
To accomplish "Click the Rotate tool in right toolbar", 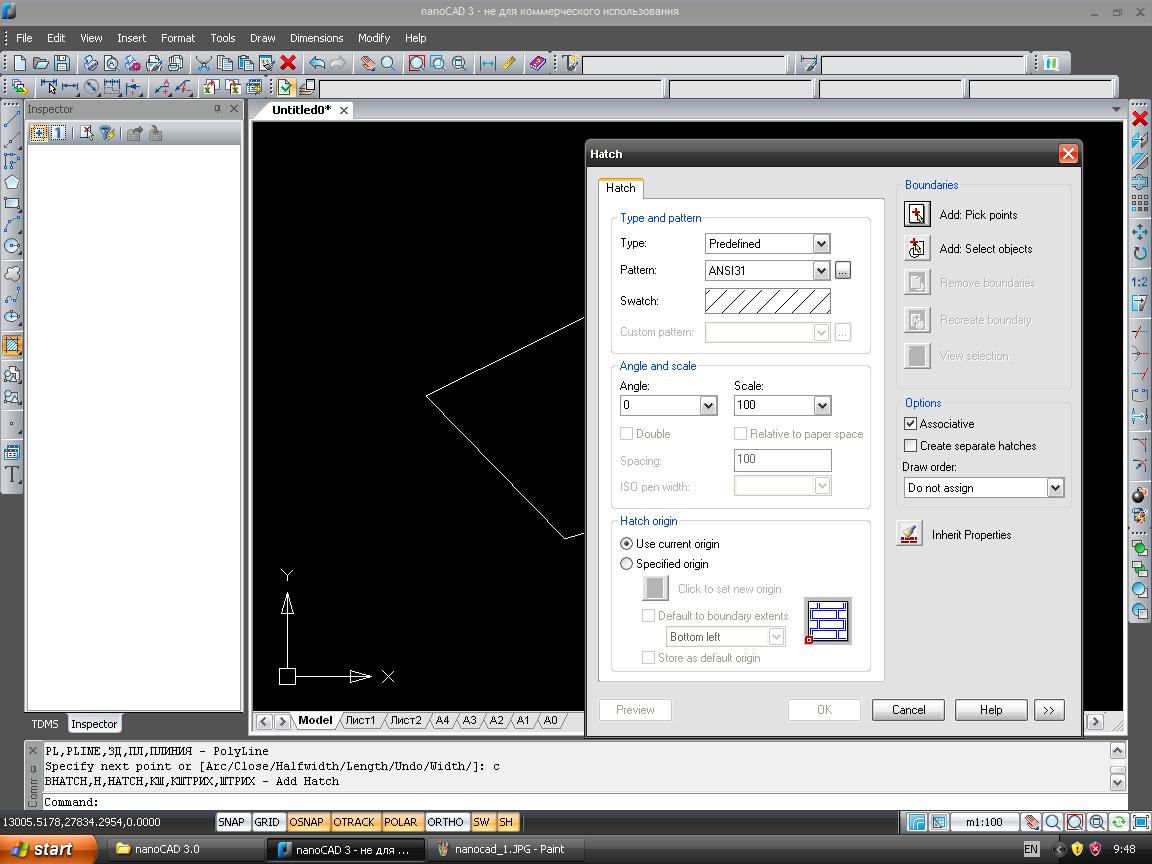I will [x=1140, y=254].
